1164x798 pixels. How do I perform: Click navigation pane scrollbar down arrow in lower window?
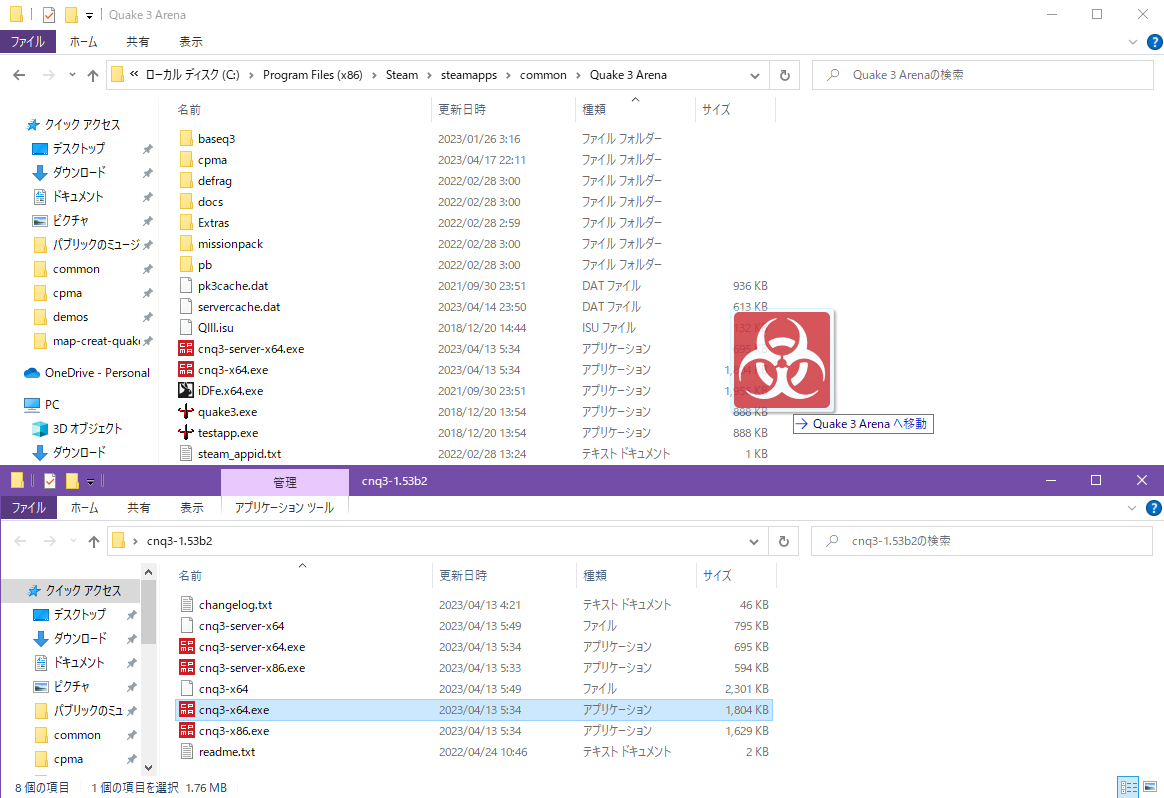(148, 768)
